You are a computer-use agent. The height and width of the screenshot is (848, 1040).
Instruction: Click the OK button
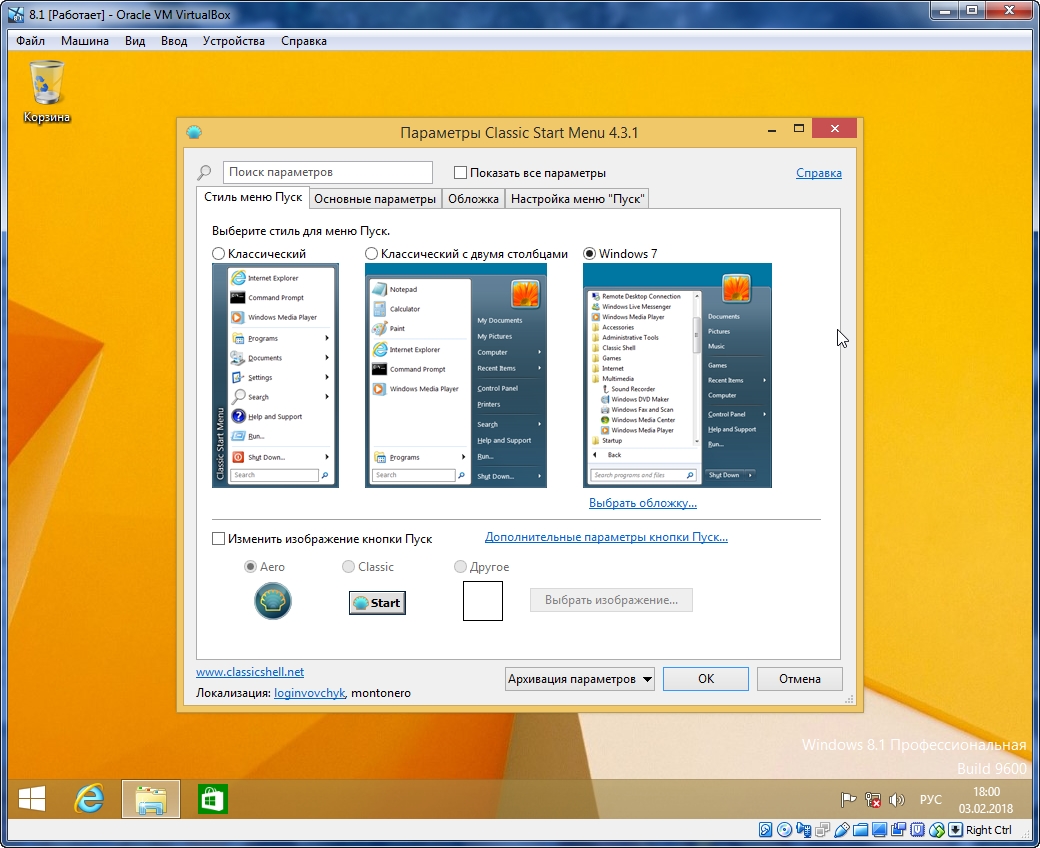(706, 679)
